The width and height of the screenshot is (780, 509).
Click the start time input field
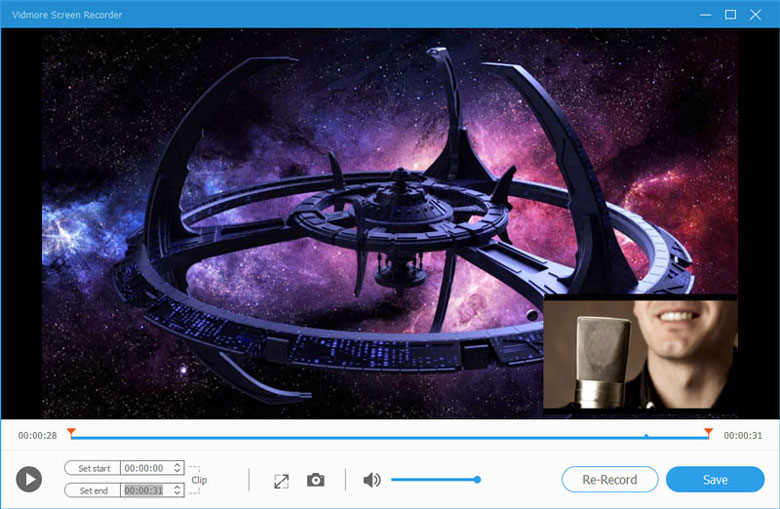pyautogui.click(x=146, y=468)
